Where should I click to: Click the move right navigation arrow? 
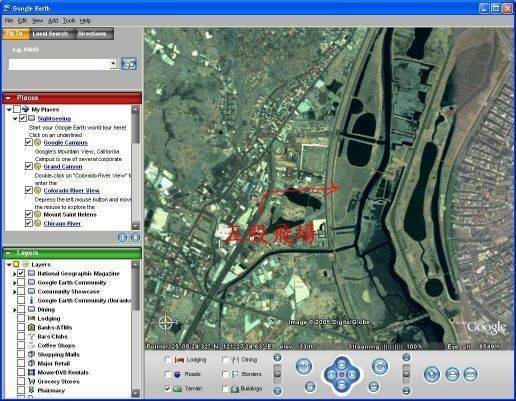(x=353, y=375)
